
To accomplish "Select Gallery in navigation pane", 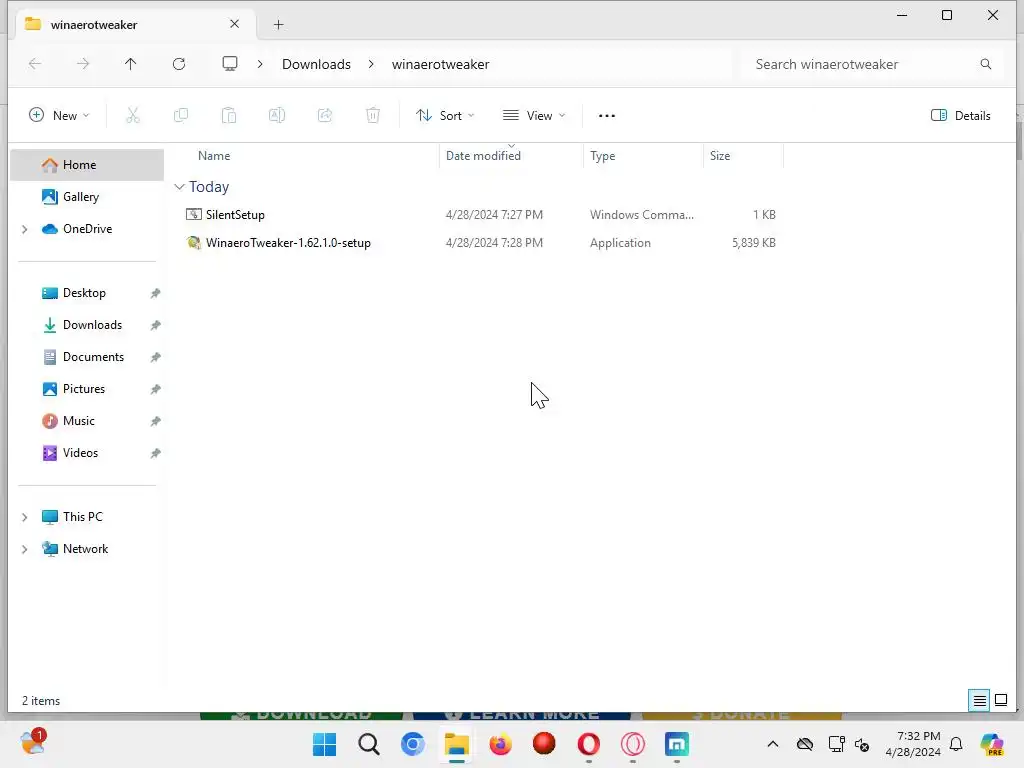I will click(87, 197).
